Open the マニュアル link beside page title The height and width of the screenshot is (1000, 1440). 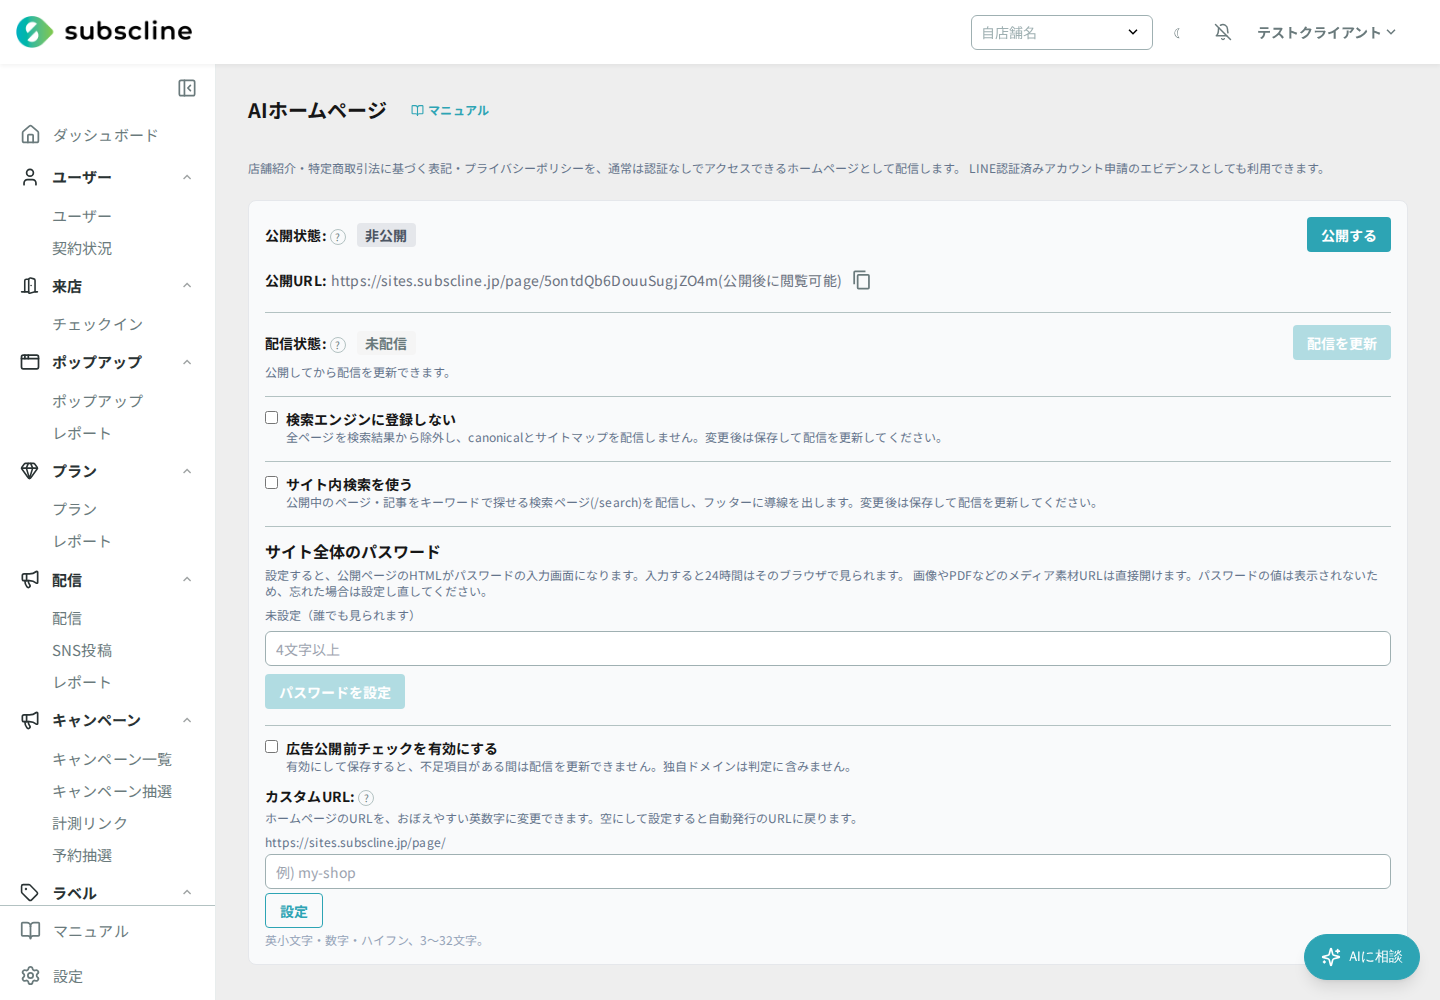[x=450, y=110]
